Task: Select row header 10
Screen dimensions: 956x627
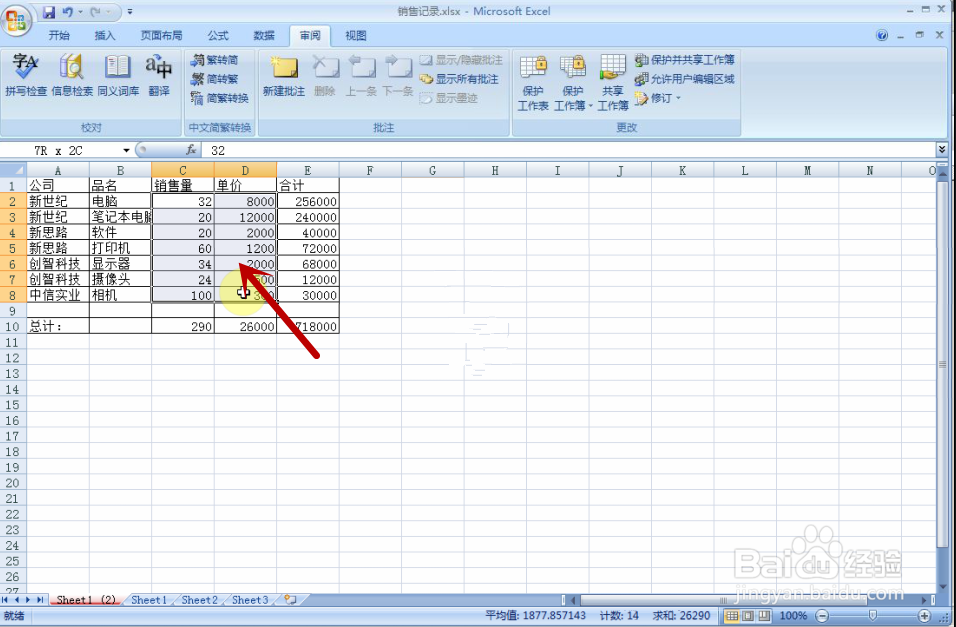Action: point(13,326)
